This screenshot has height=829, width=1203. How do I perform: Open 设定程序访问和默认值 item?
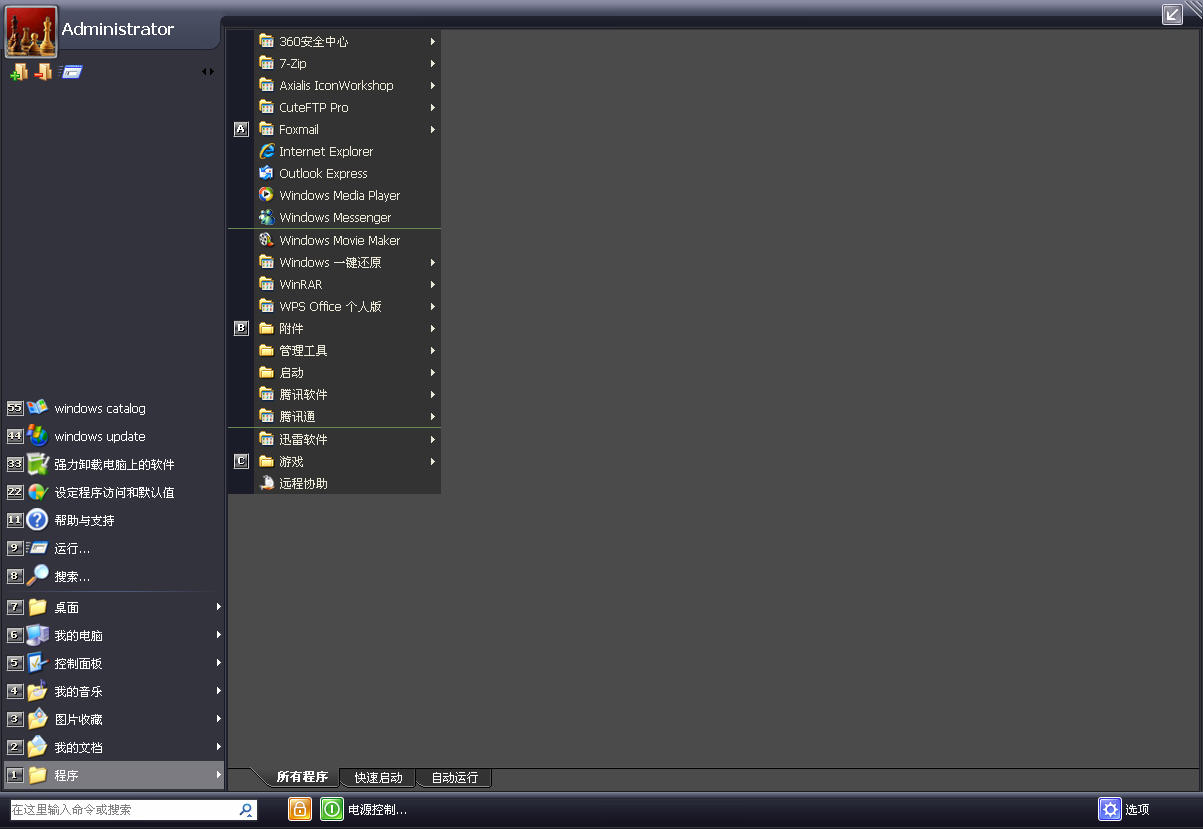coord(114,492)
